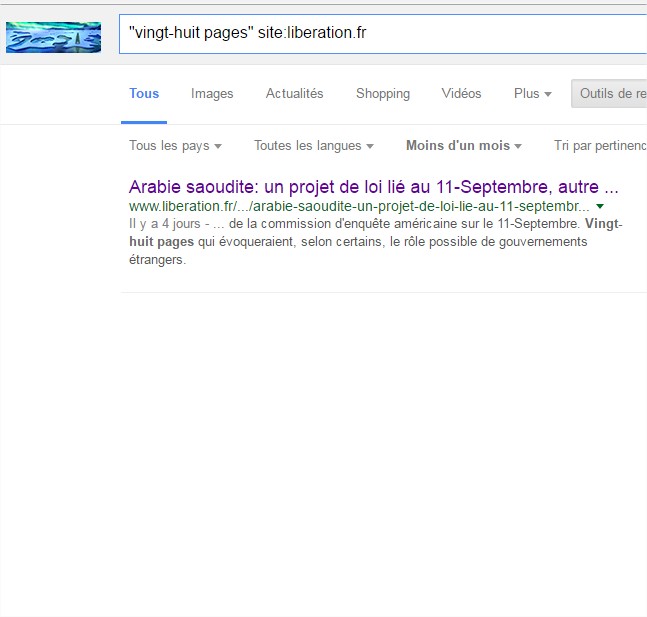This screenshot has width=647, height=617.
Task: Open the Actualités tab
Action: (295, 94)
